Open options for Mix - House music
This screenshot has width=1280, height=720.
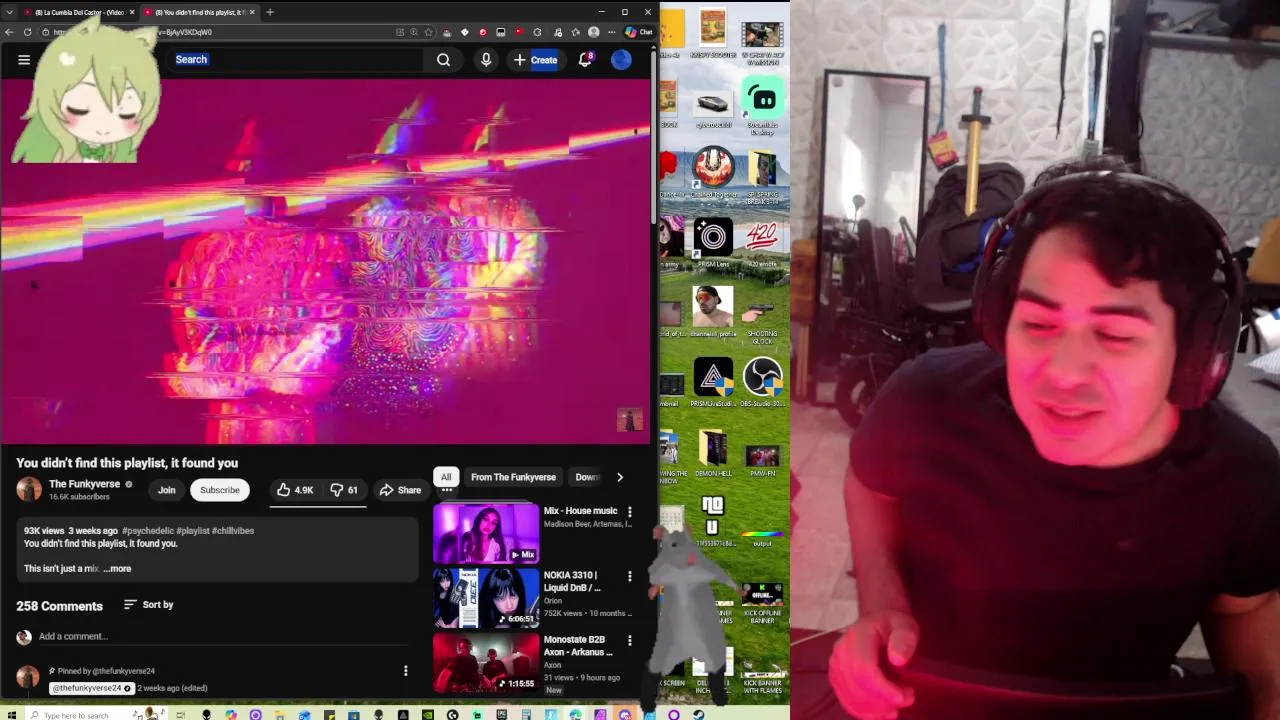tap(629, 512)
